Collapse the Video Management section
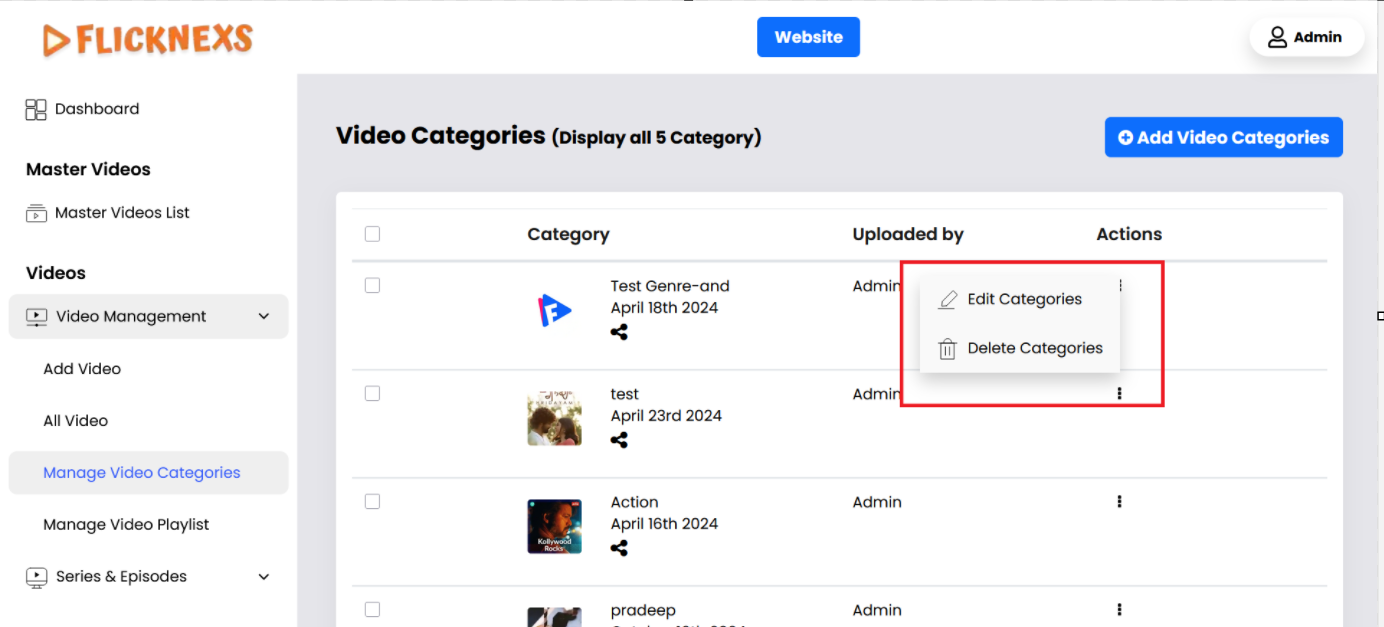The width and height of the screenshot is (1384, 627). 264,317
